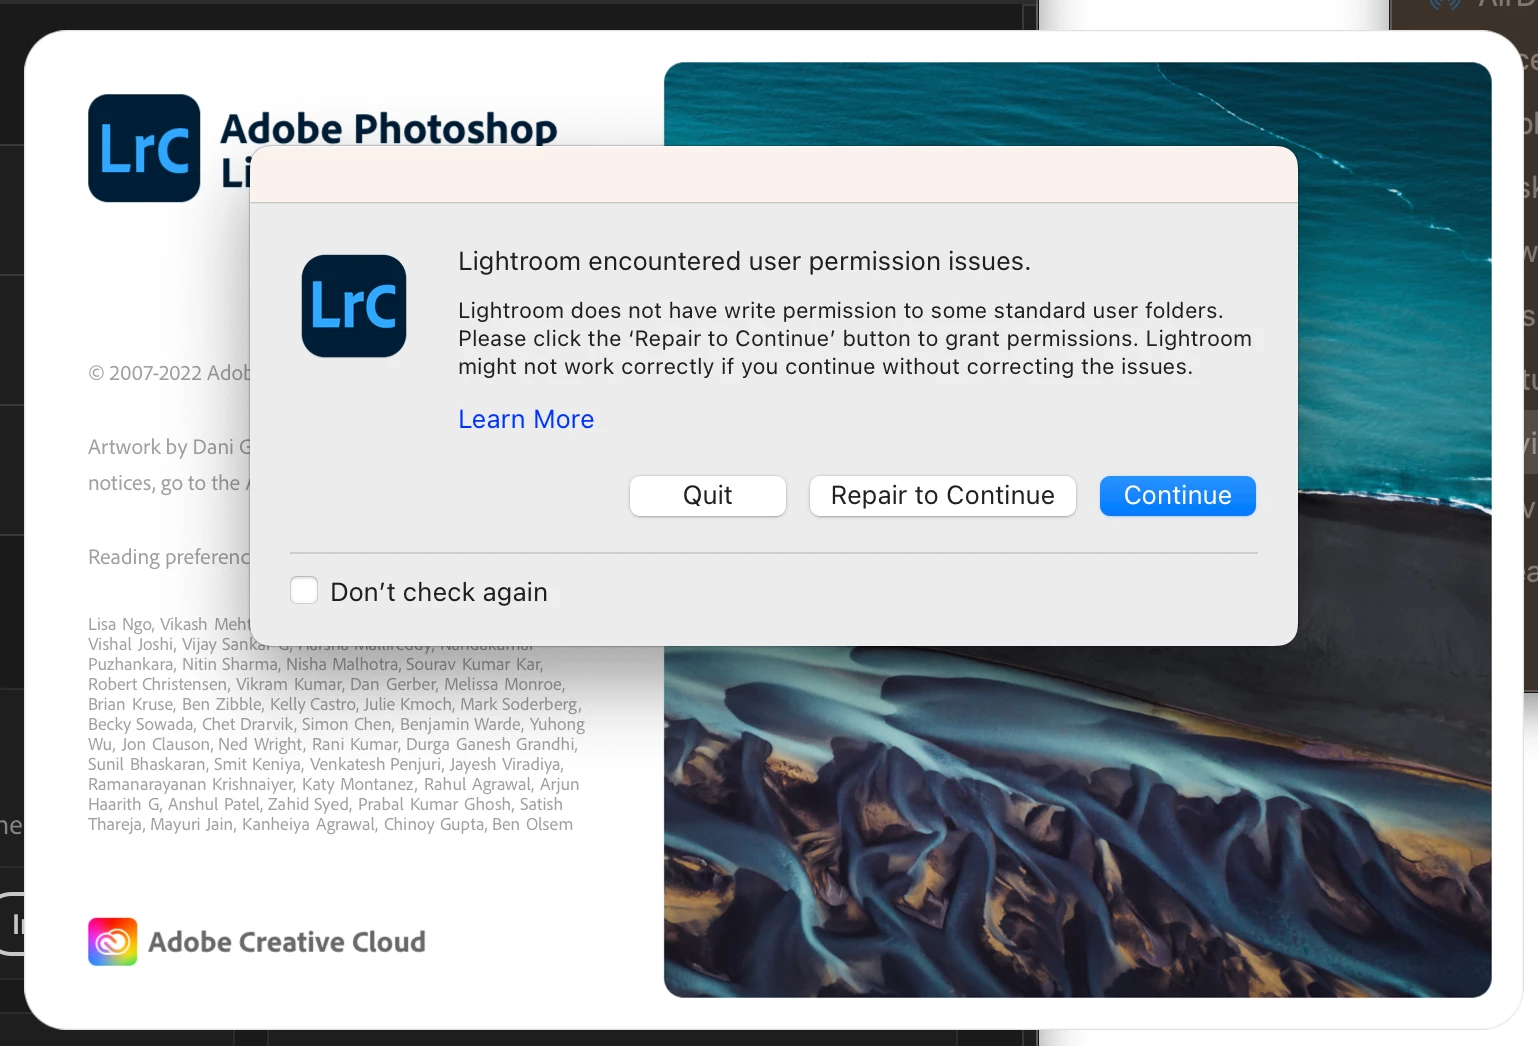Click the credits line starting 'Brian Kruse'
The image size is (1538, 1046).
(x=335, y=704)
